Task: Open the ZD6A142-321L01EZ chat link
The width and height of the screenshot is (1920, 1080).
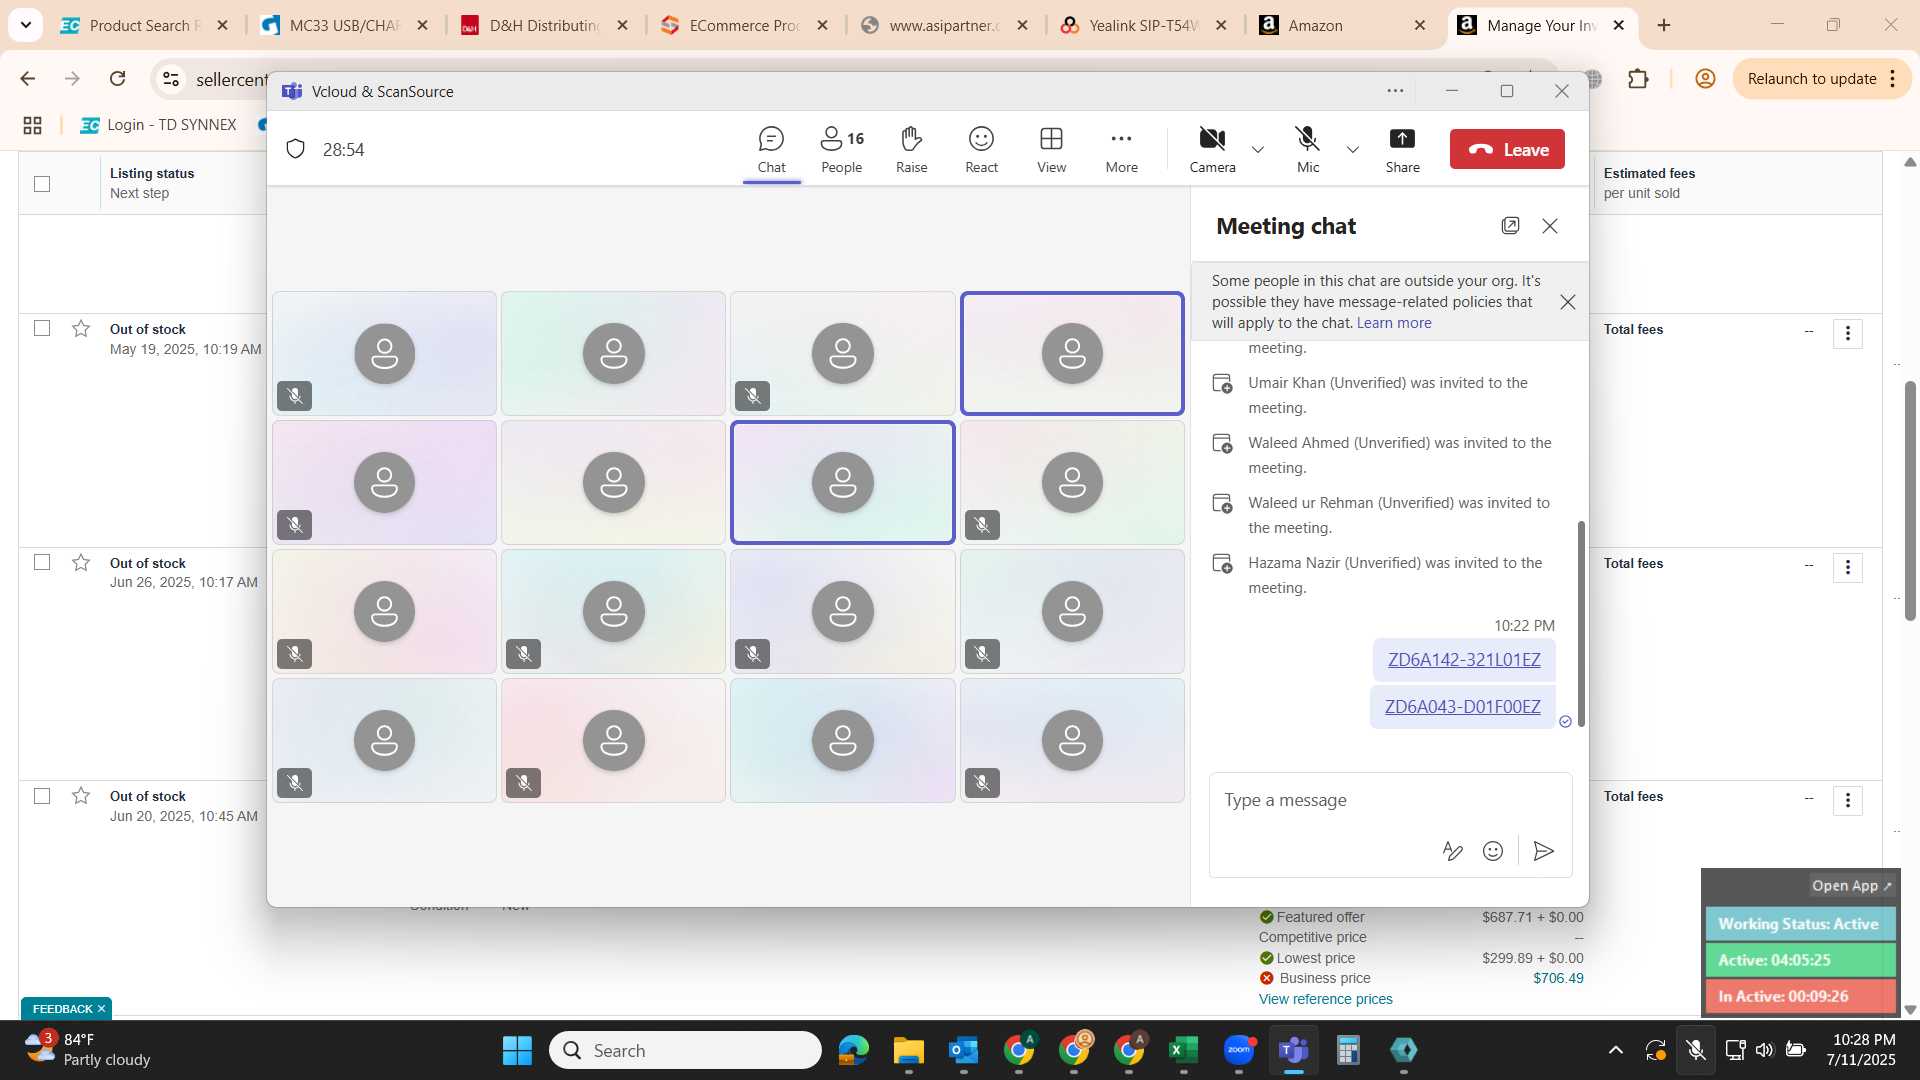Action: point(1464,660)
